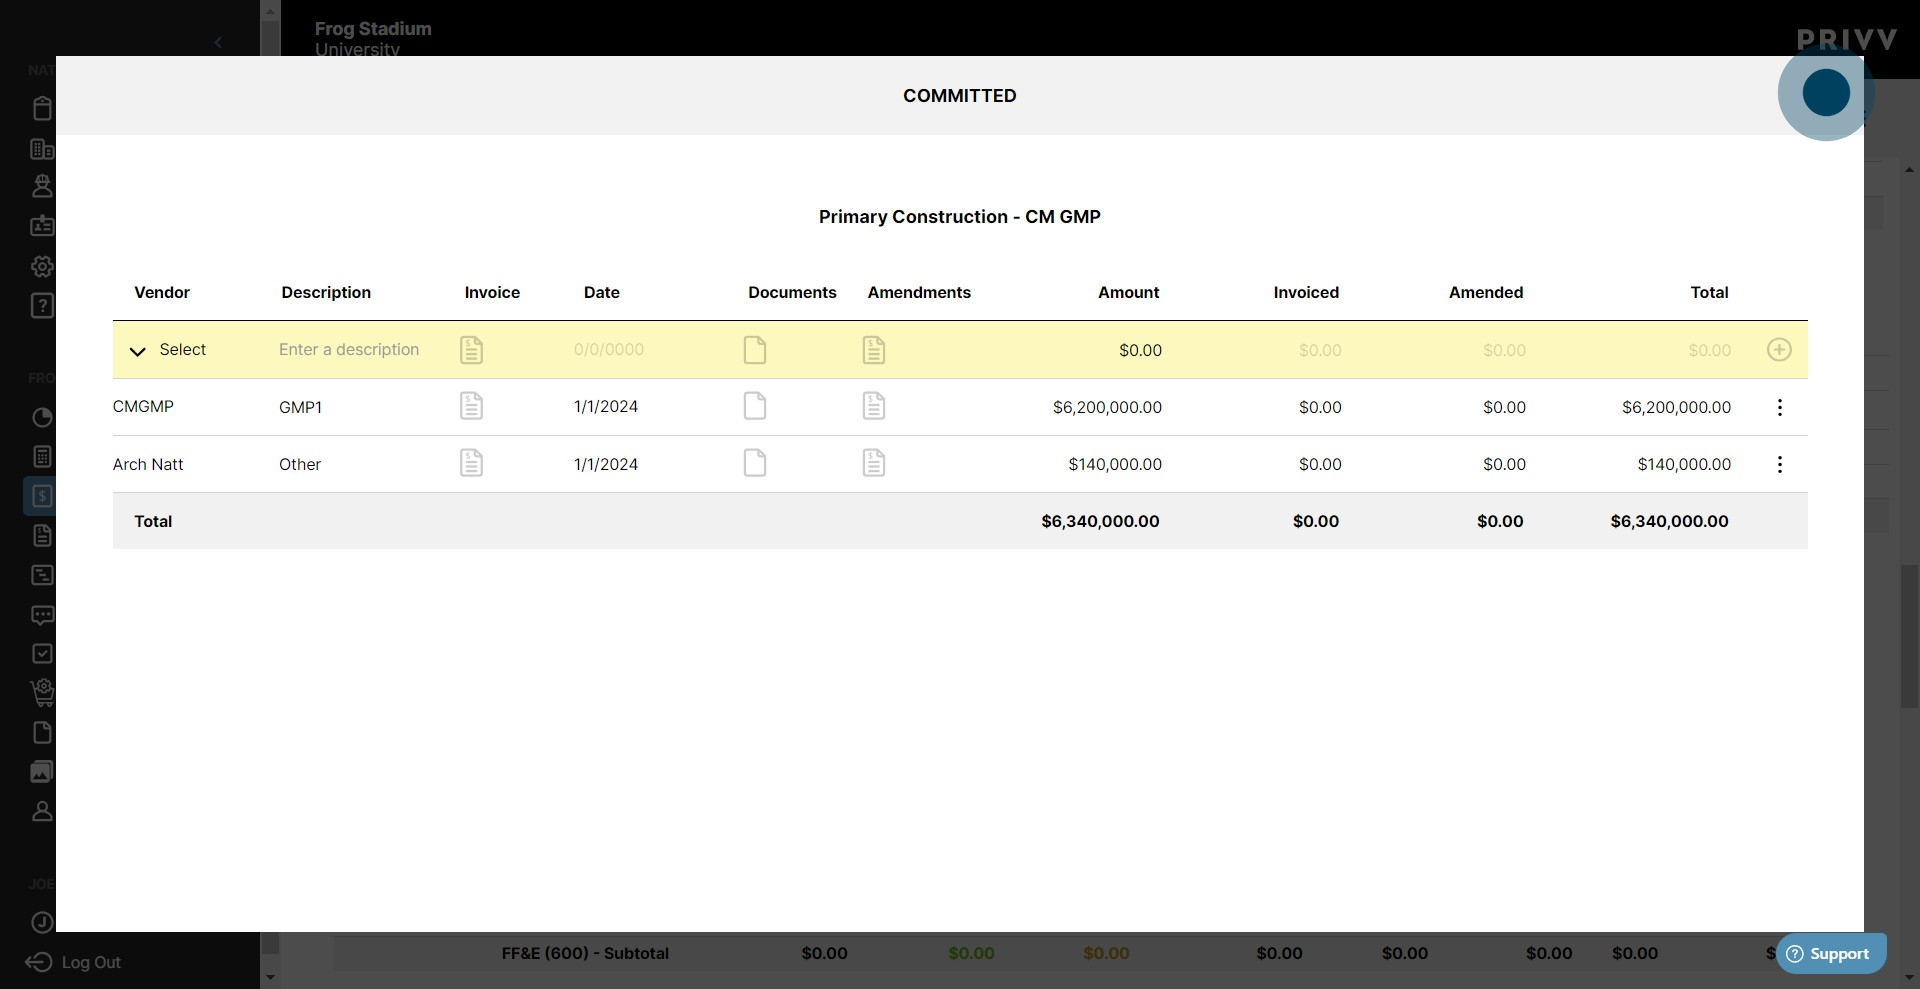Open the checklist checkbox icon in sidebar
Screen dimensions: 1920x989
pos(42,654)
